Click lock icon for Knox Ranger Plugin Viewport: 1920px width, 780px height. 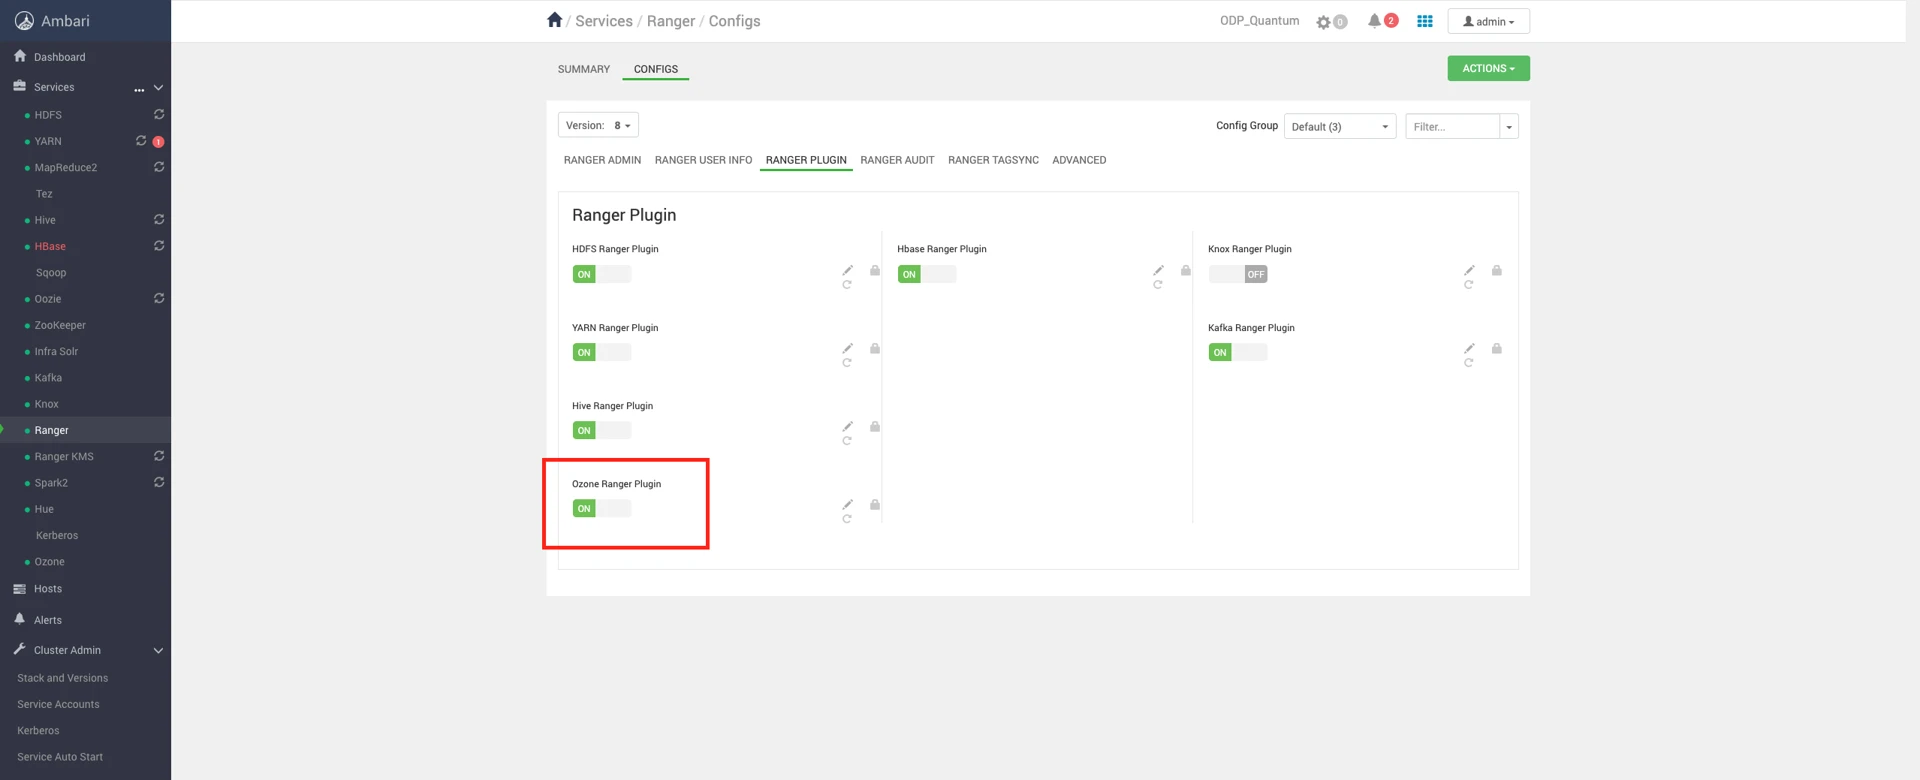click(1497, 270)
